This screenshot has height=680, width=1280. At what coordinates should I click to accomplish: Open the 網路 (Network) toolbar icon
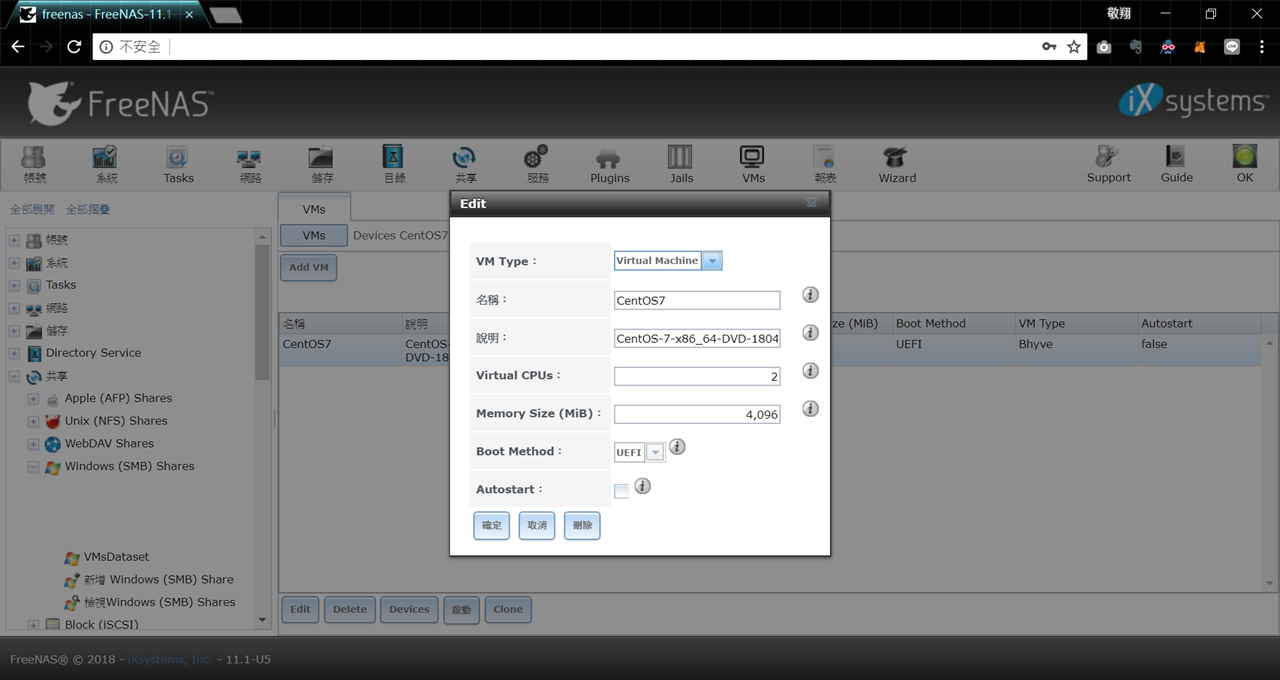(250, 164)
